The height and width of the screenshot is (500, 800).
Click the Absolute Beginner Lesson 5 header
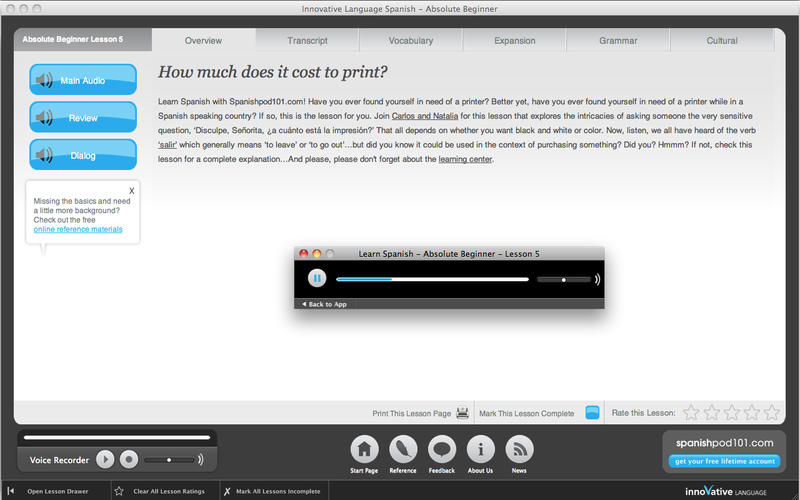[73, 39]
